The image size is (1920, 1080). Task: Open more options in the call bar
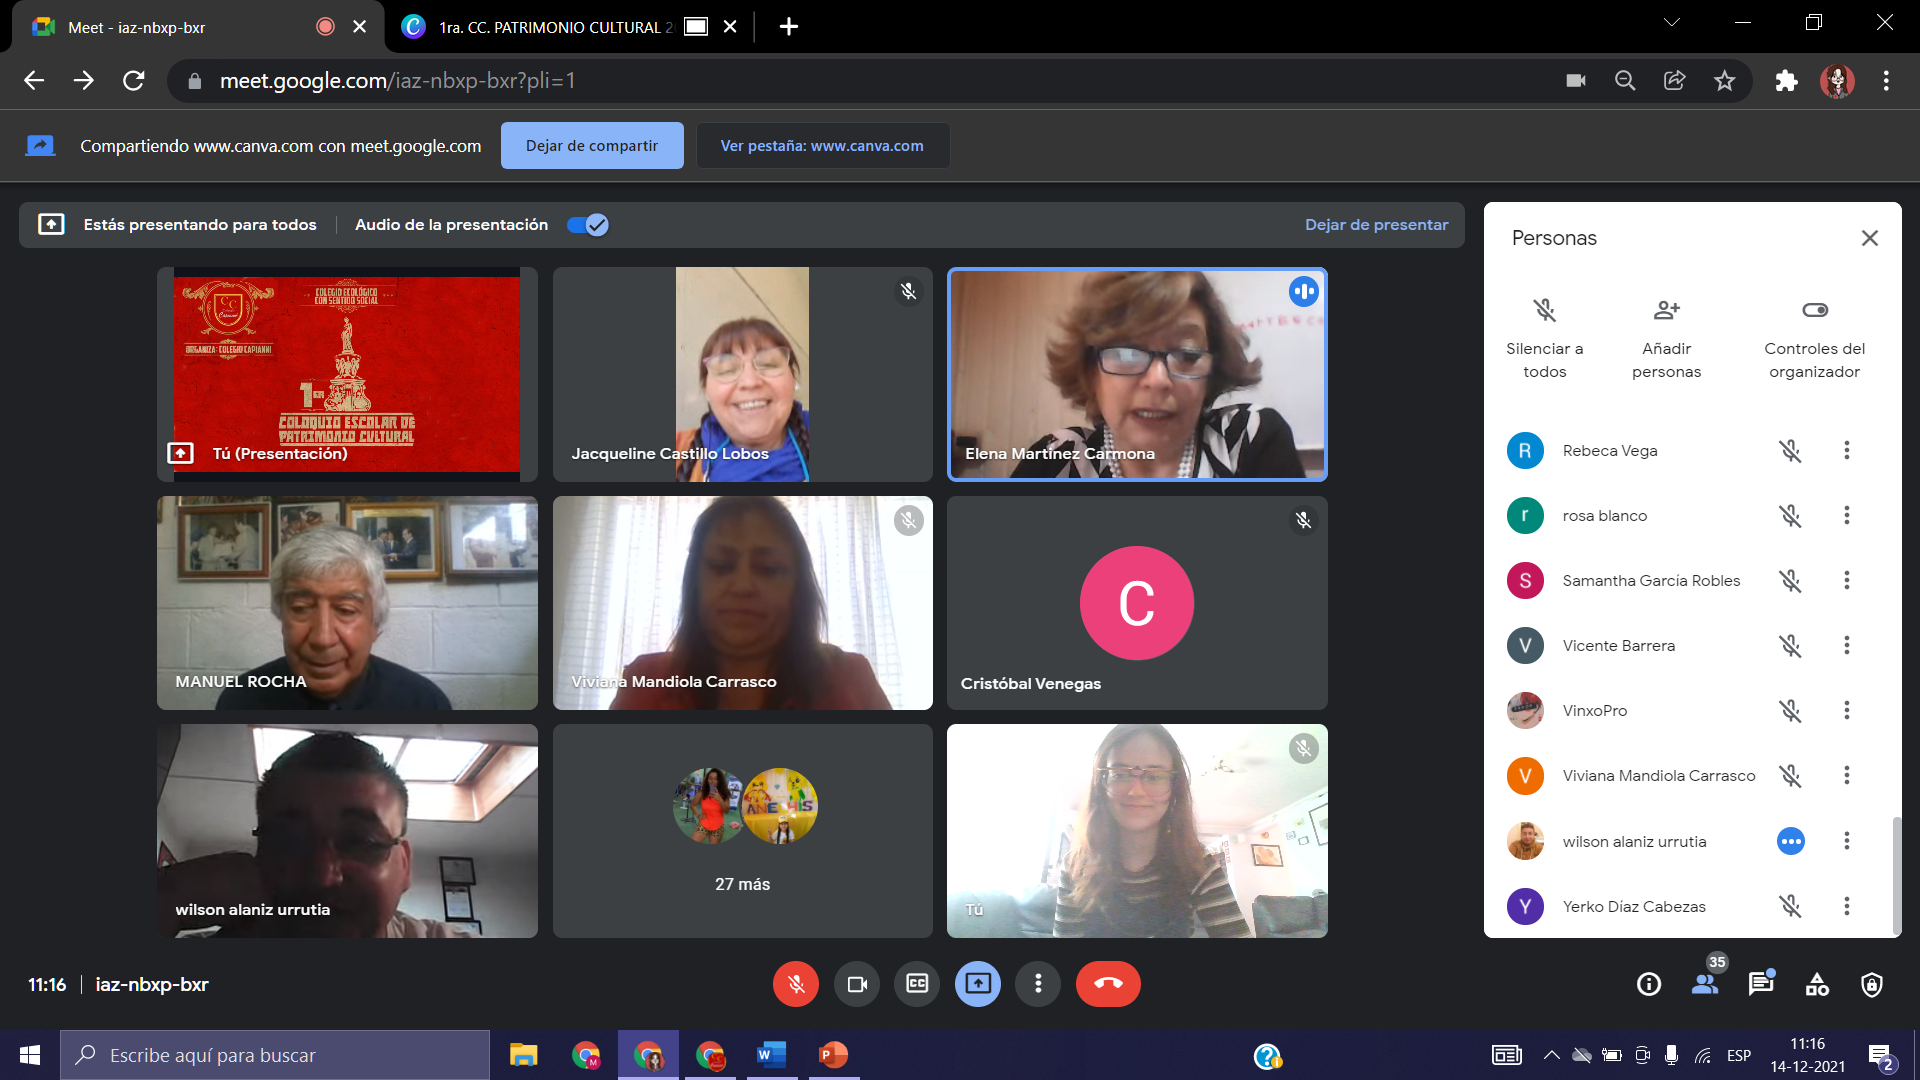coord(1038,984)
